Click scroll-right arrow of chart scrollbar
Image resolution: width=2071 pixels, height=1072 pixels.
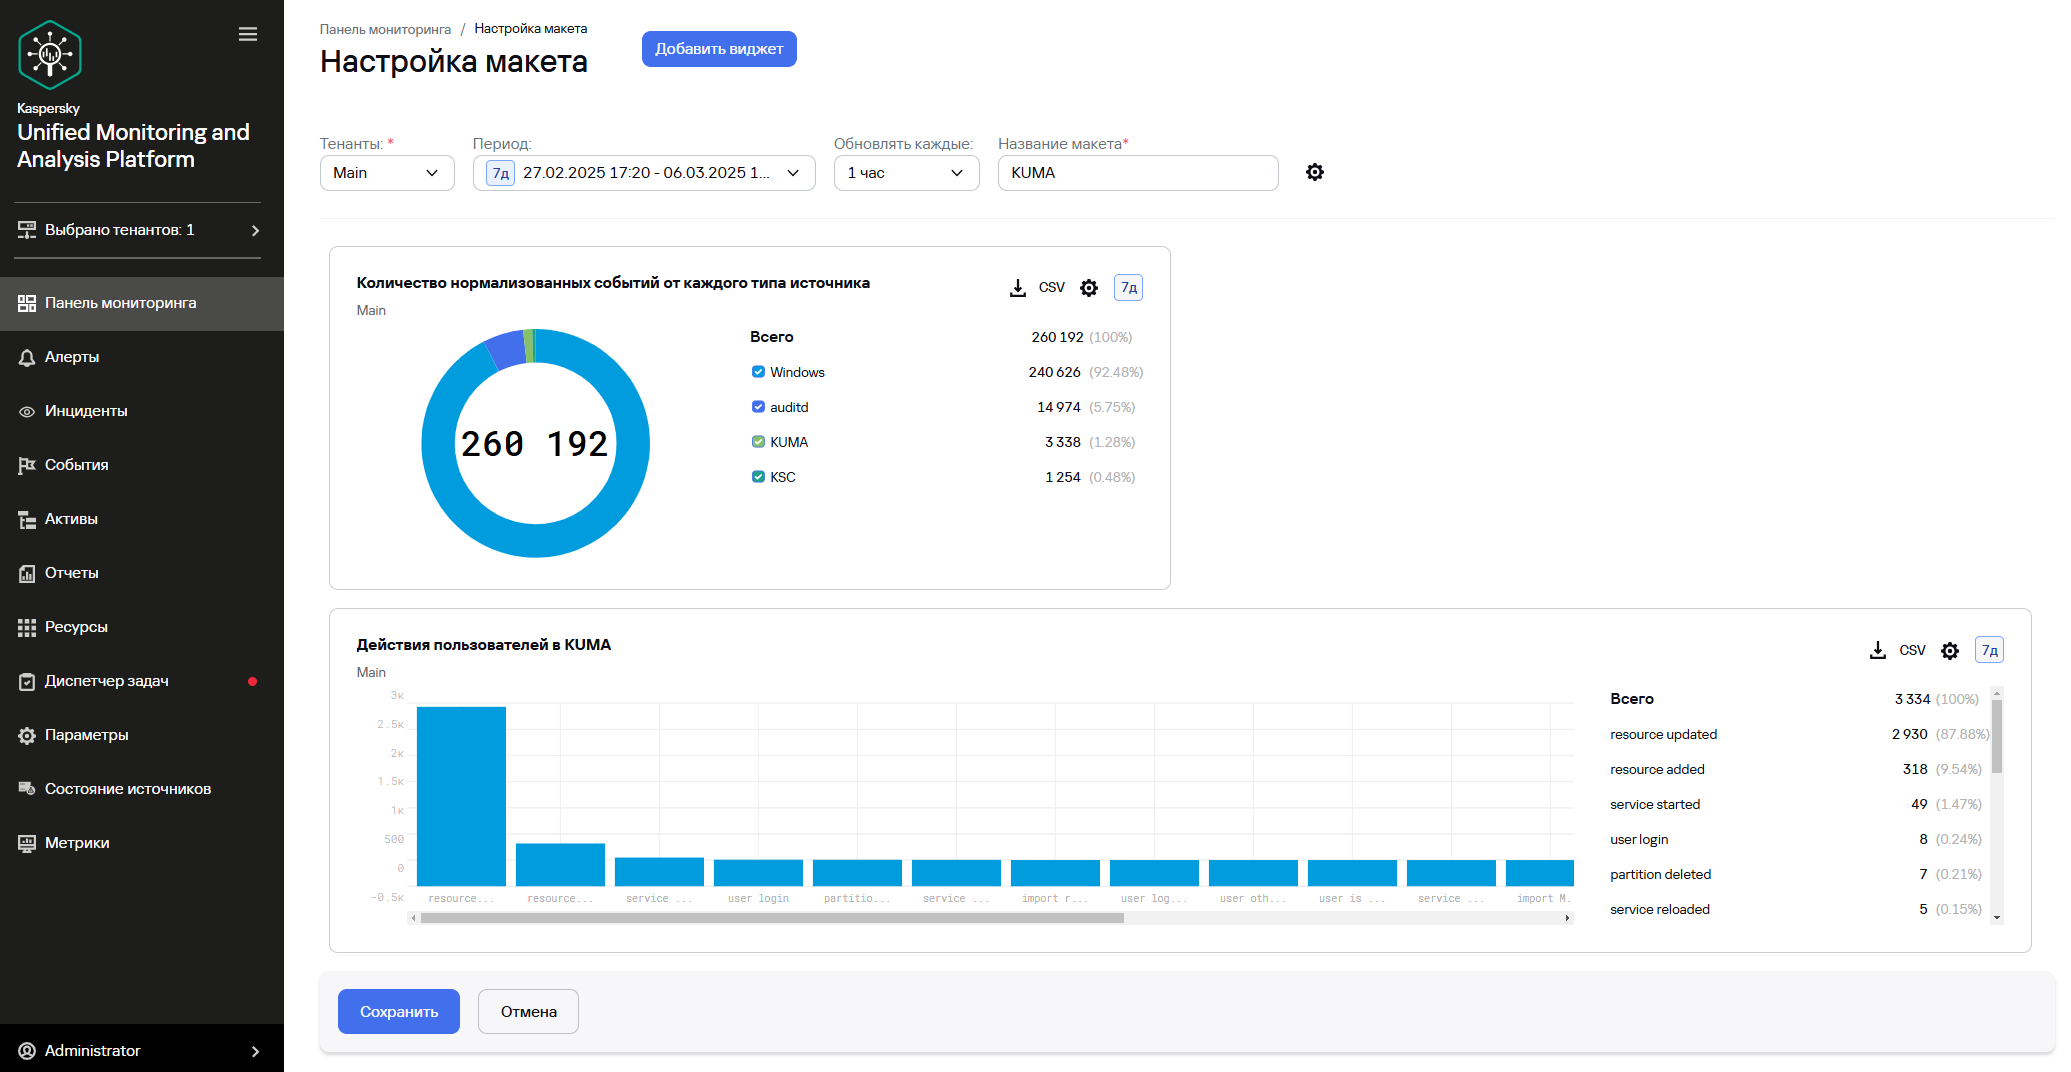(1567, 918)
